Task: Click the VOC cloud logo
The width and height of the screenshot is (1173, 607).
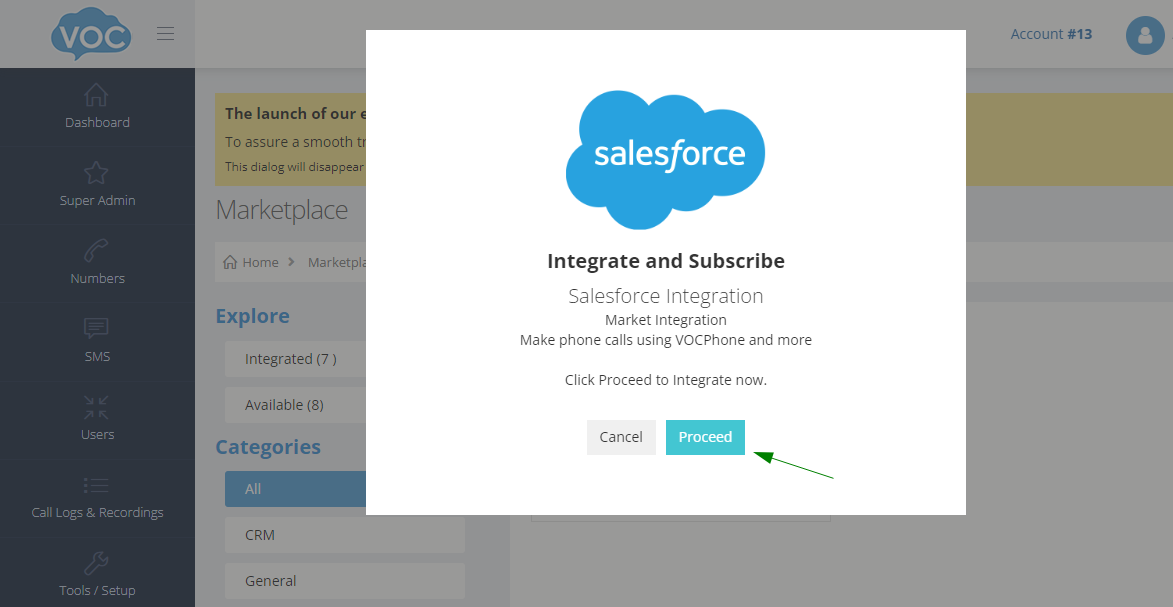Action: click(x=91, y=35)
